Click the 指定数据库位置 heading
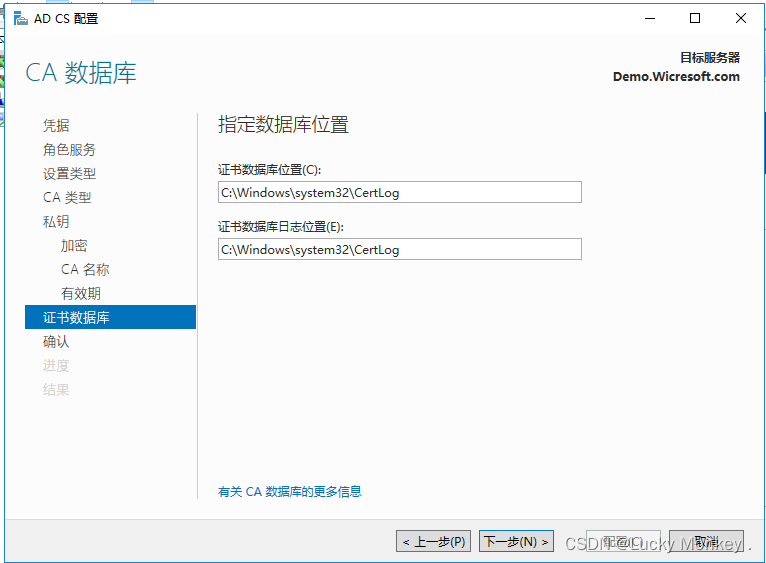The width and height of the screenshot is (766, 563). (283, 125)
